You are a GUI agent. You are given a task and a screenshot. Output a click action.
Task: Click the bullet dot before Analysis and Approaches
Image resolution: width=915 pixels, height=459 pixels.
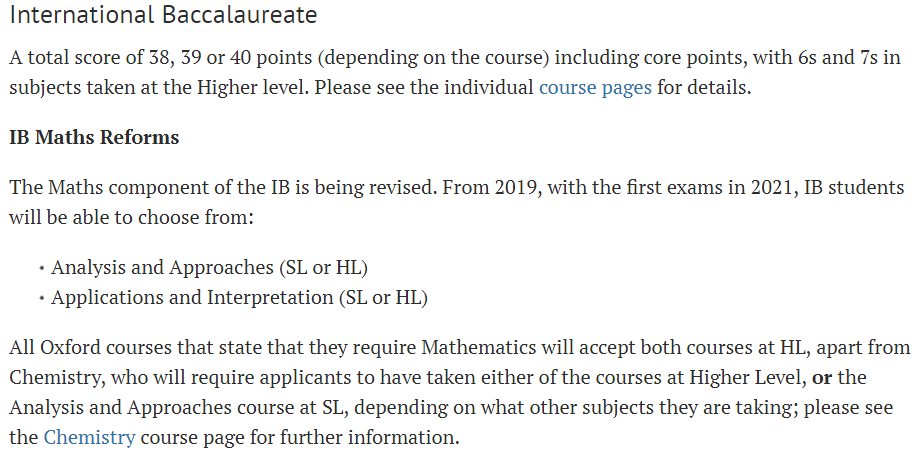tap(41, 268)
